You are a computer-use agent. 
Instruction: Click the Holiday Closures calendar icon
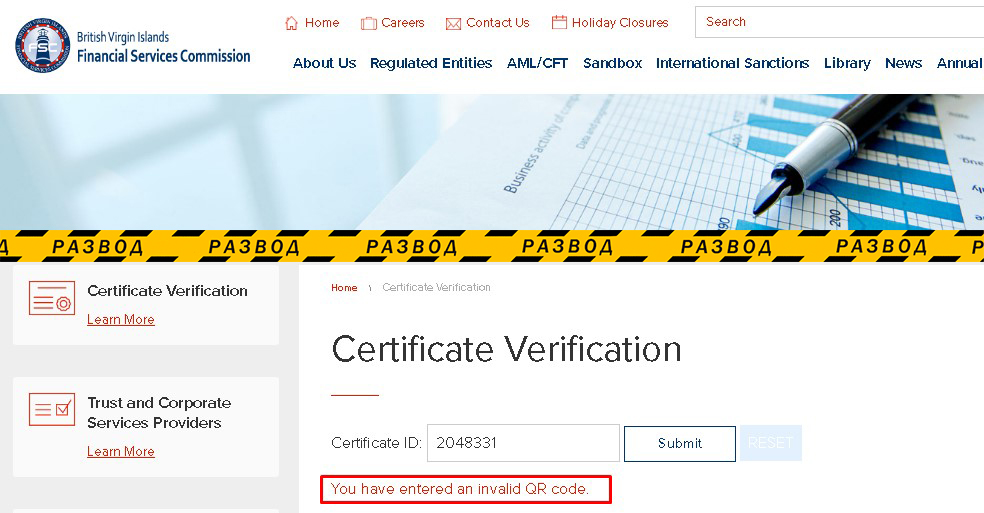pyautogui.click(x=559, y=23)
